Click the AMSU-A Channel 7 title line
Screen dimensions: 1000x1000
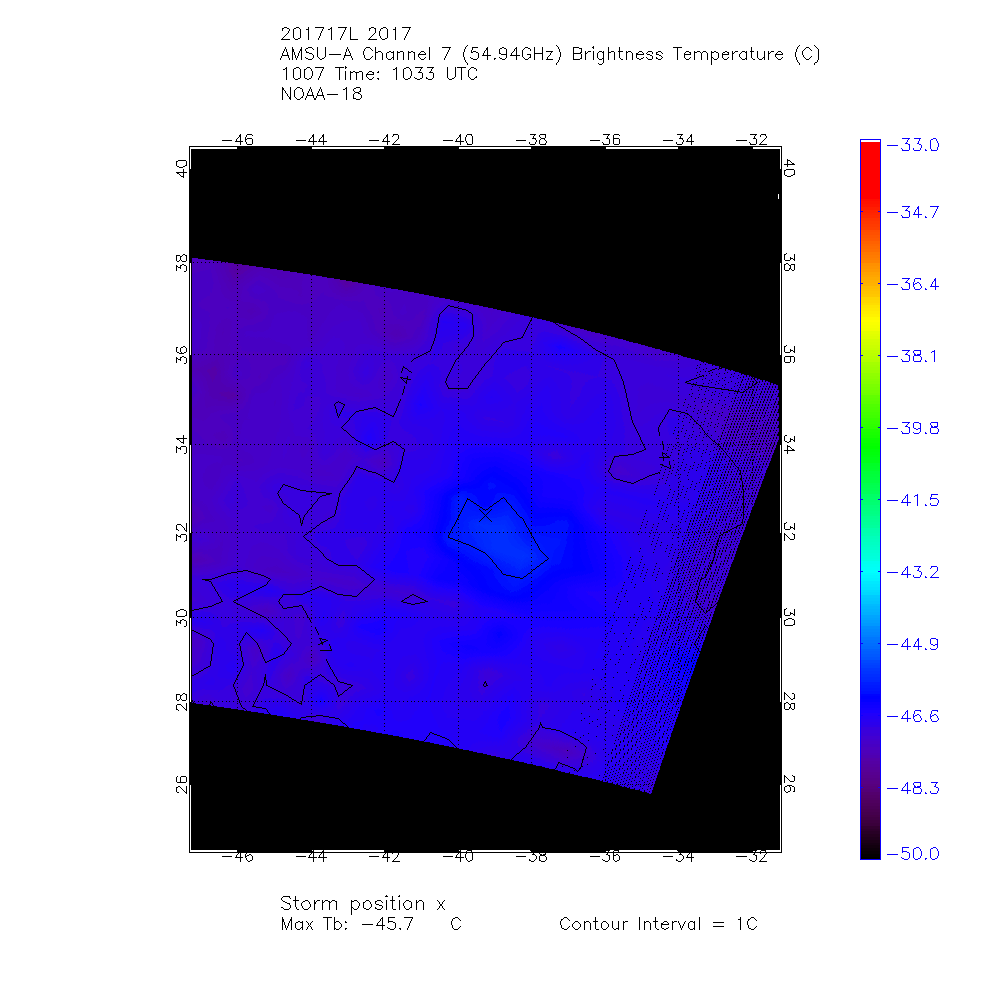pyautogui.click(x=550, y=54)
